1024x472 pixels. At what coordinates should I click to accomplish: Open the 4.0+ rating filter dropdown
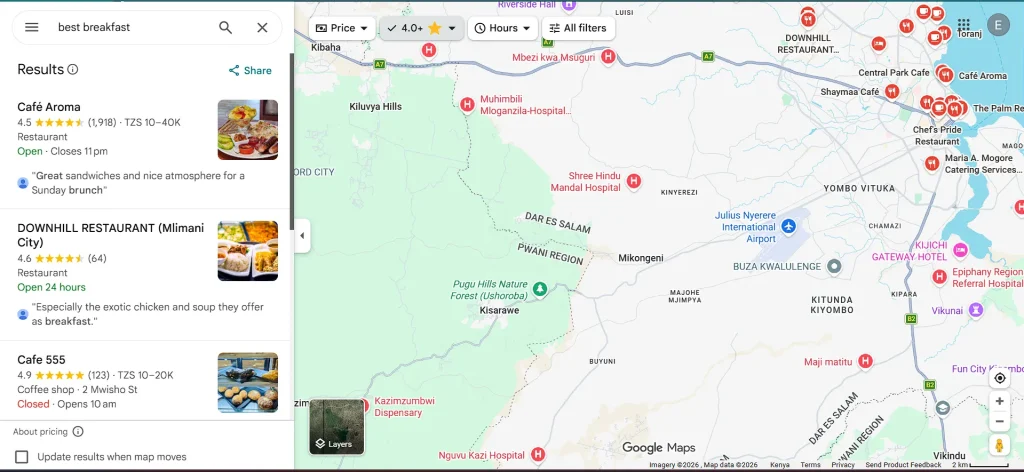click(422, 28)
